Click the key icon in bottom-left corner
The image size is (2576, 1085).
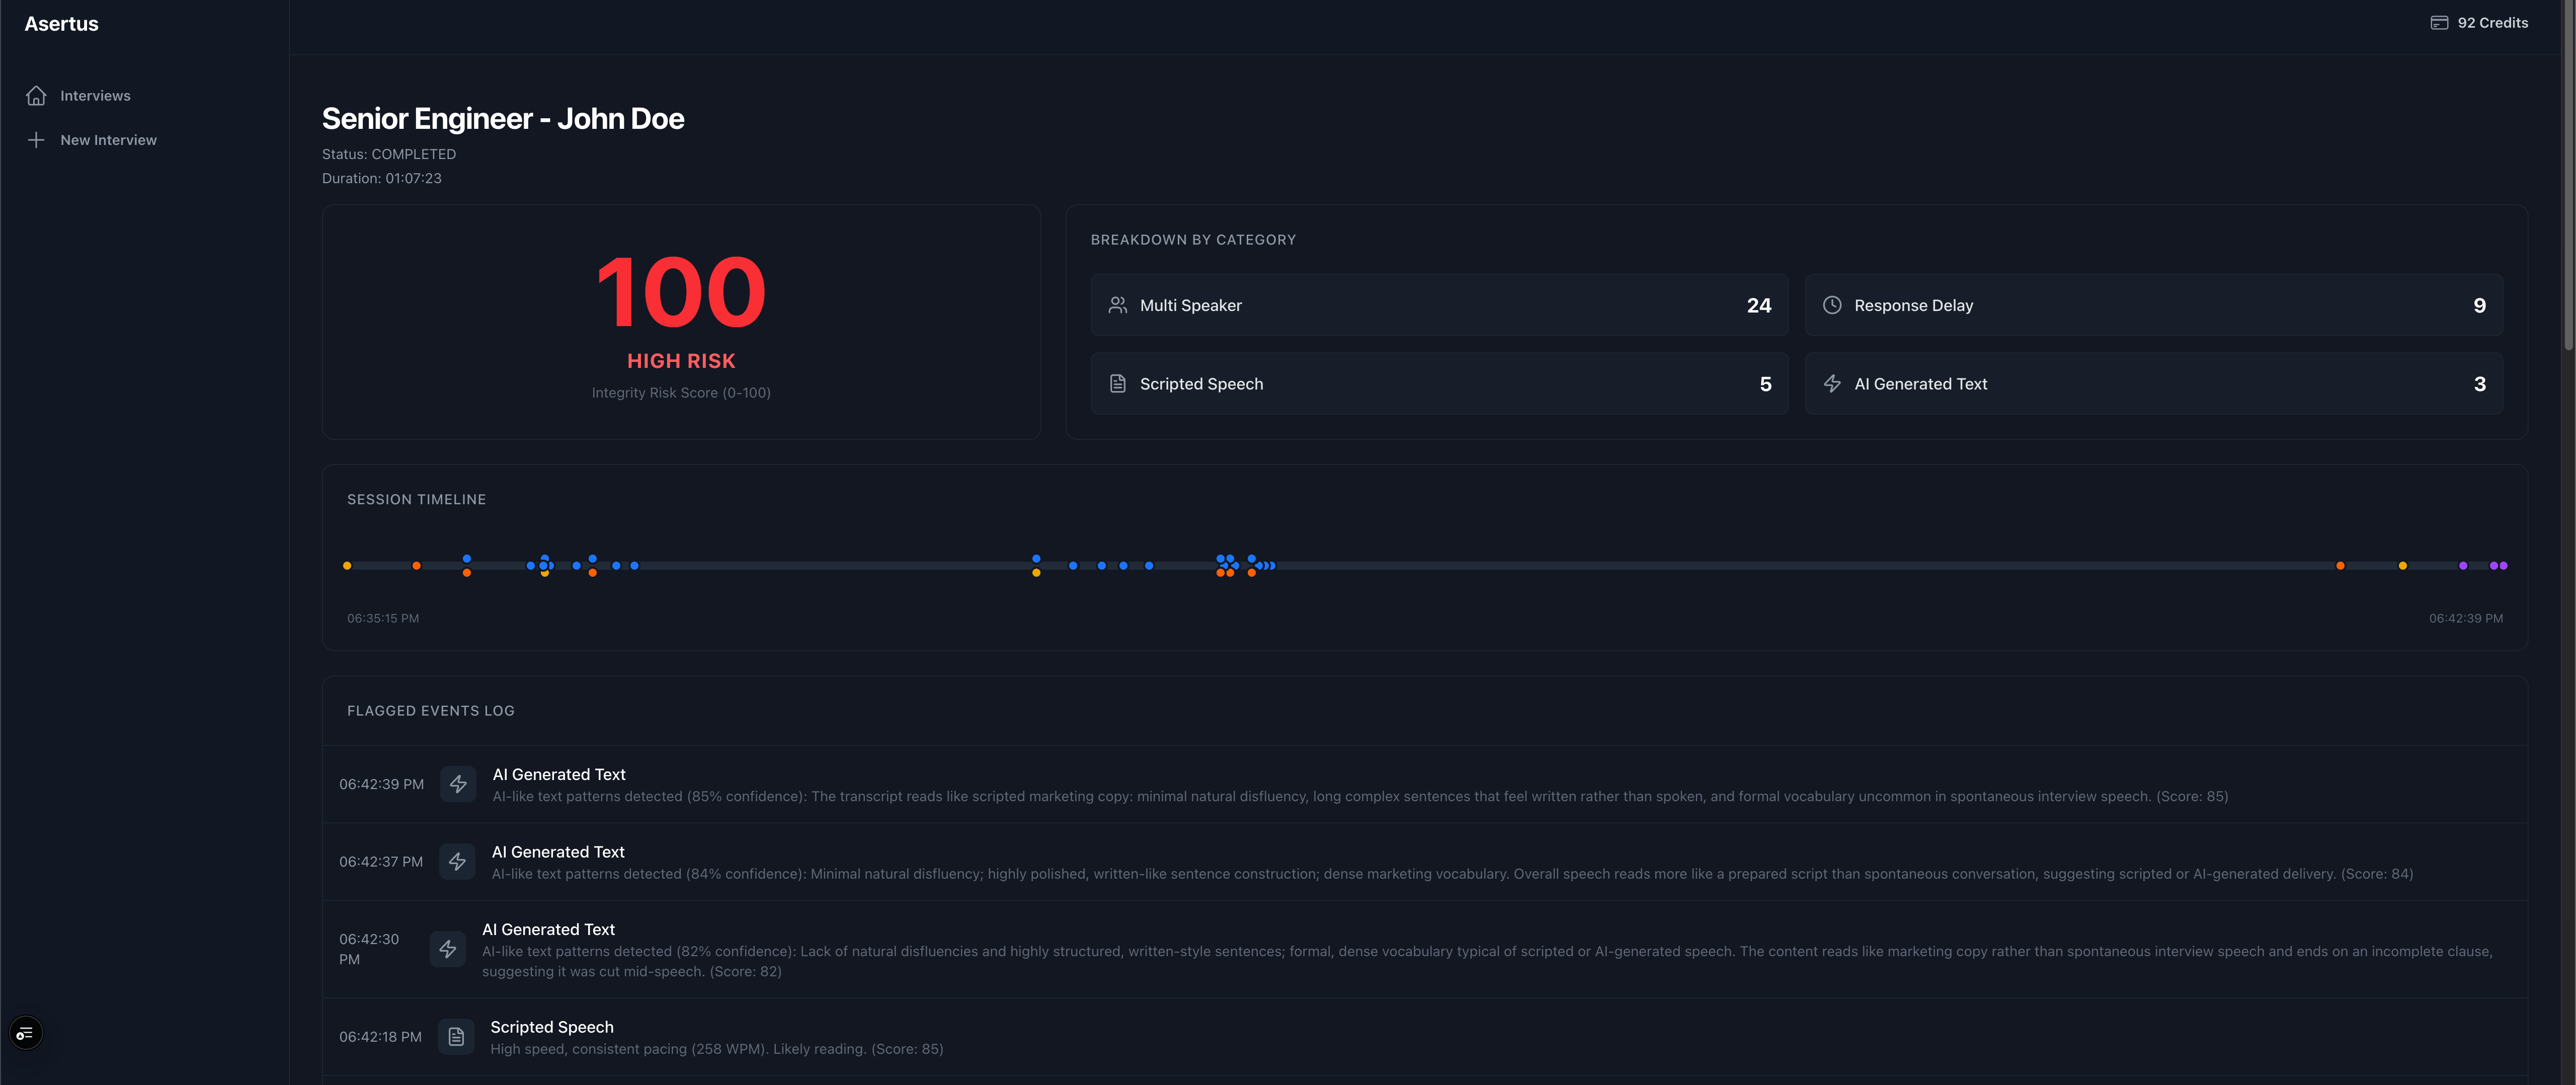25,1032
